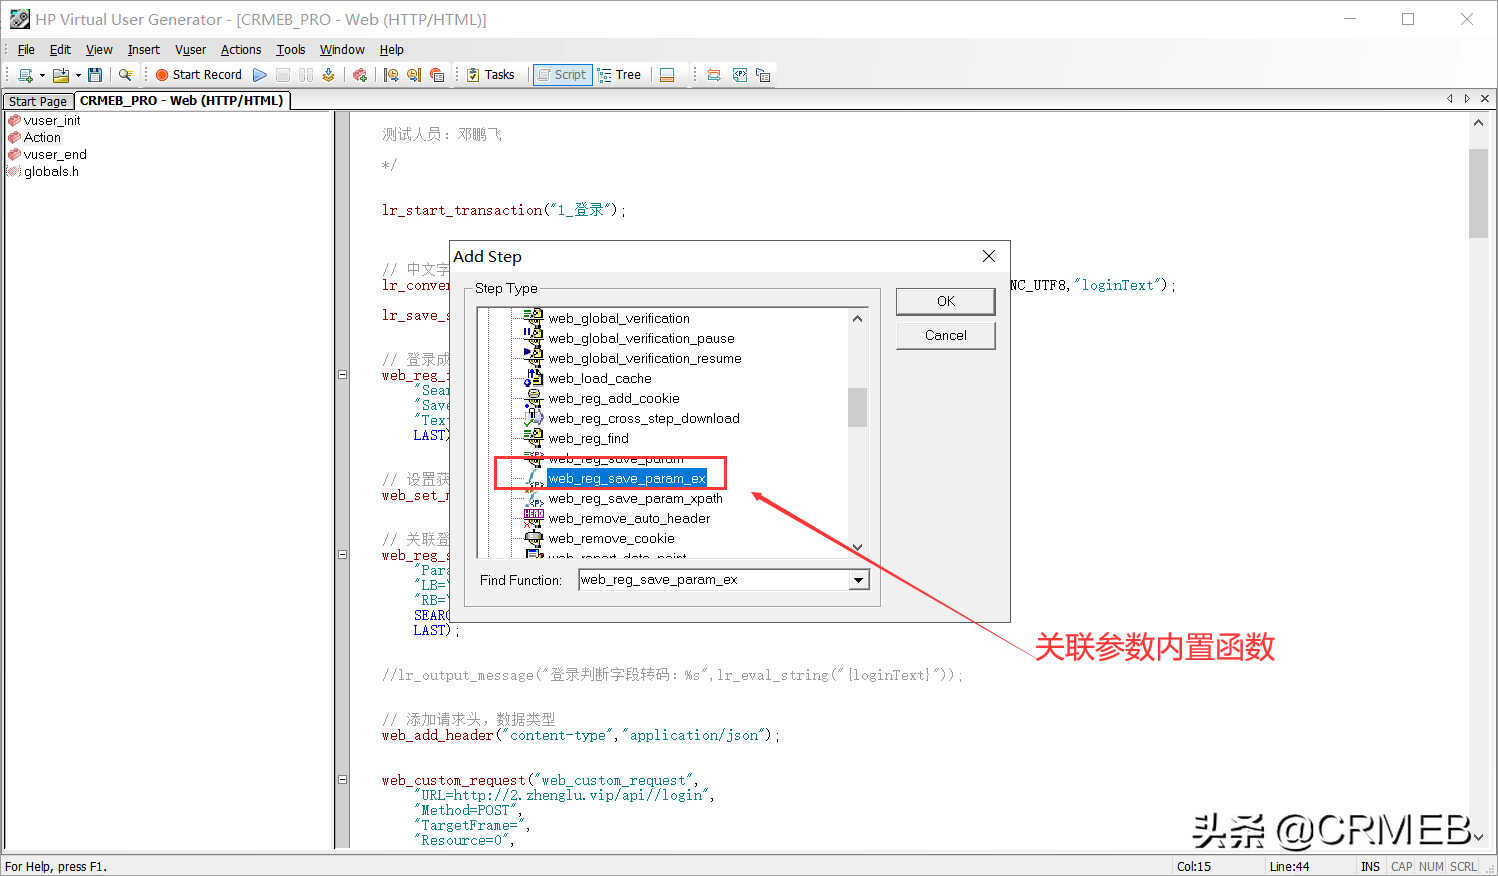The width and height of the screenshot is (1498, 876).
Task: Open the Find Function dropdown arrow
Action: pyautogui.click(x=859, y=580)
